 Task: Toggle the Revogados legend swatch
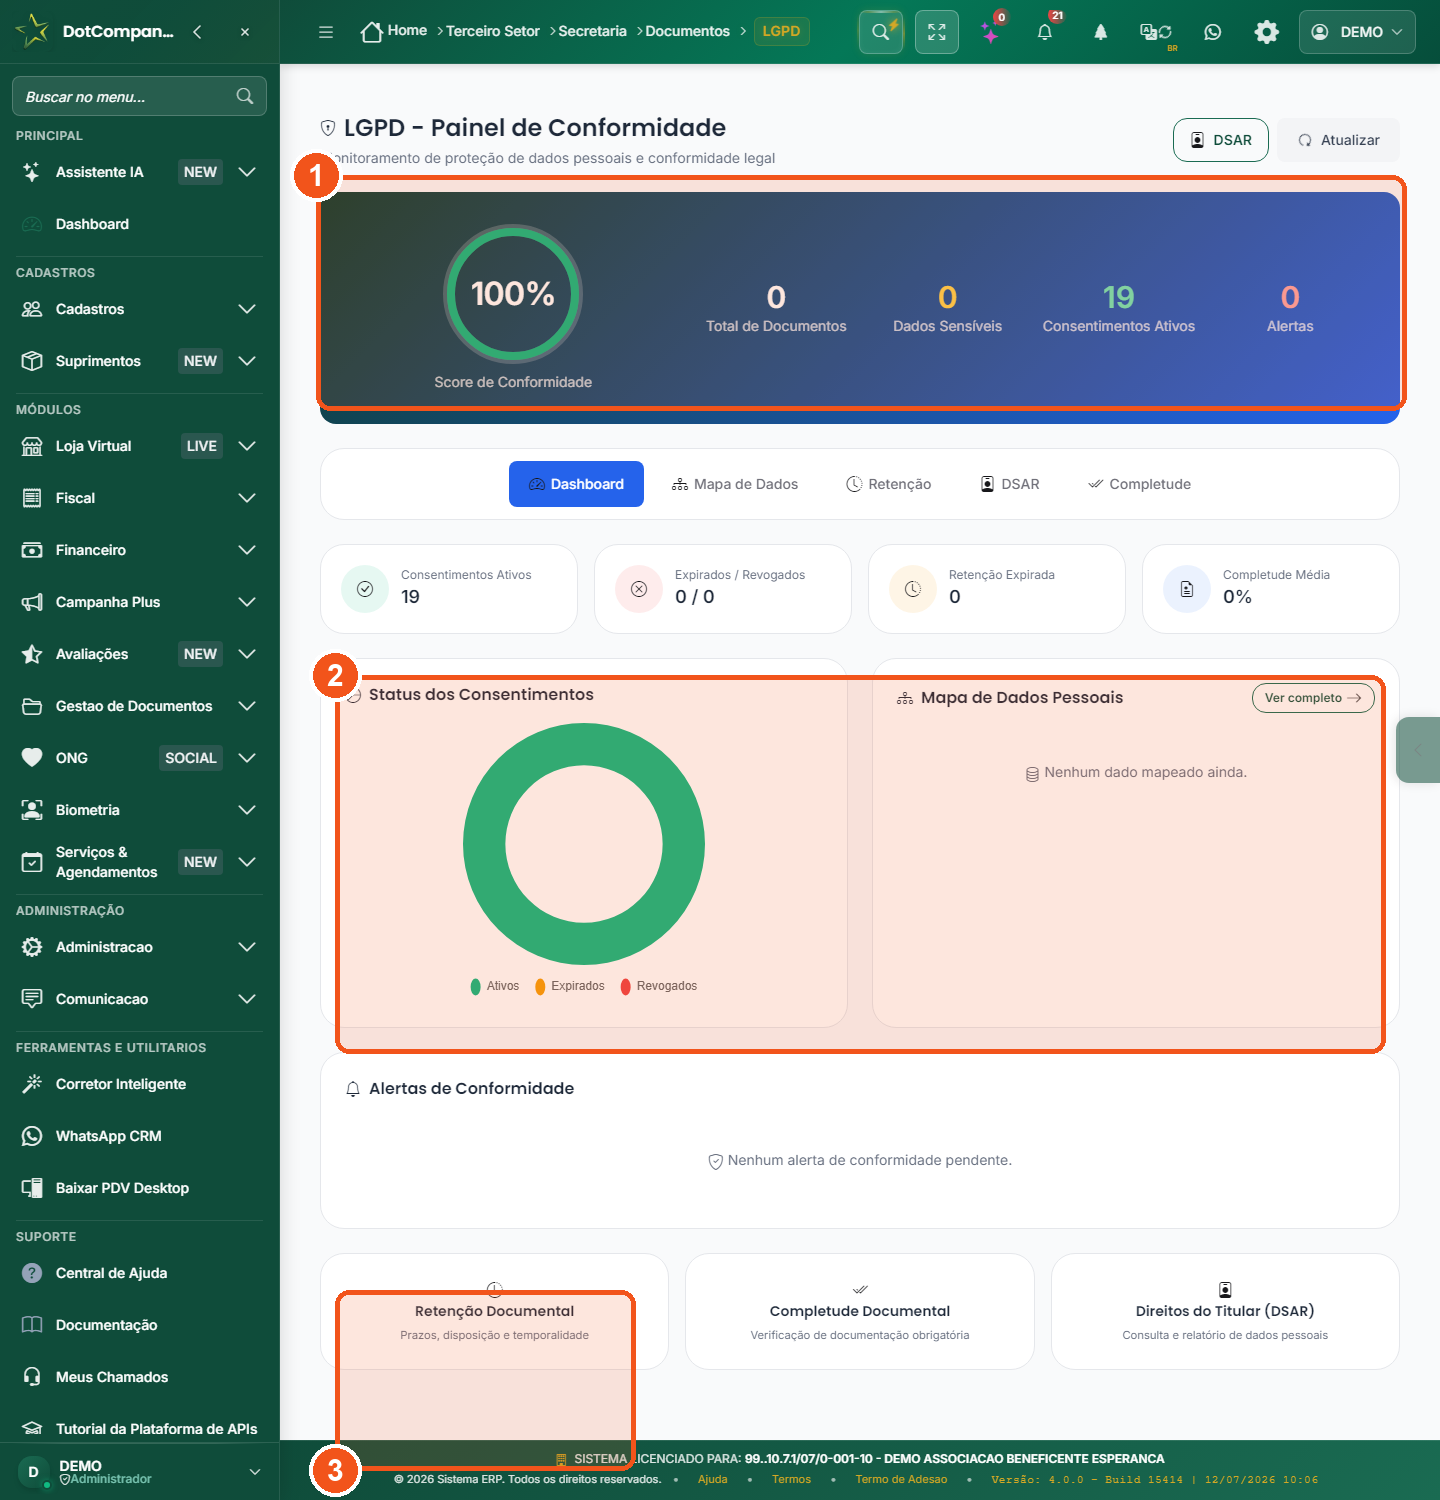626,986
